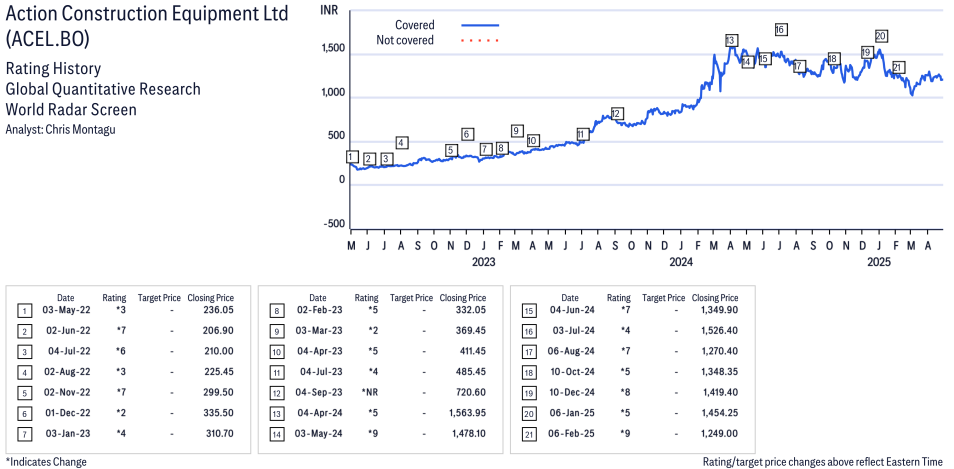The image size is (954, 469).
Task: Click the -500 y-axis label
Action: [334, 224]
